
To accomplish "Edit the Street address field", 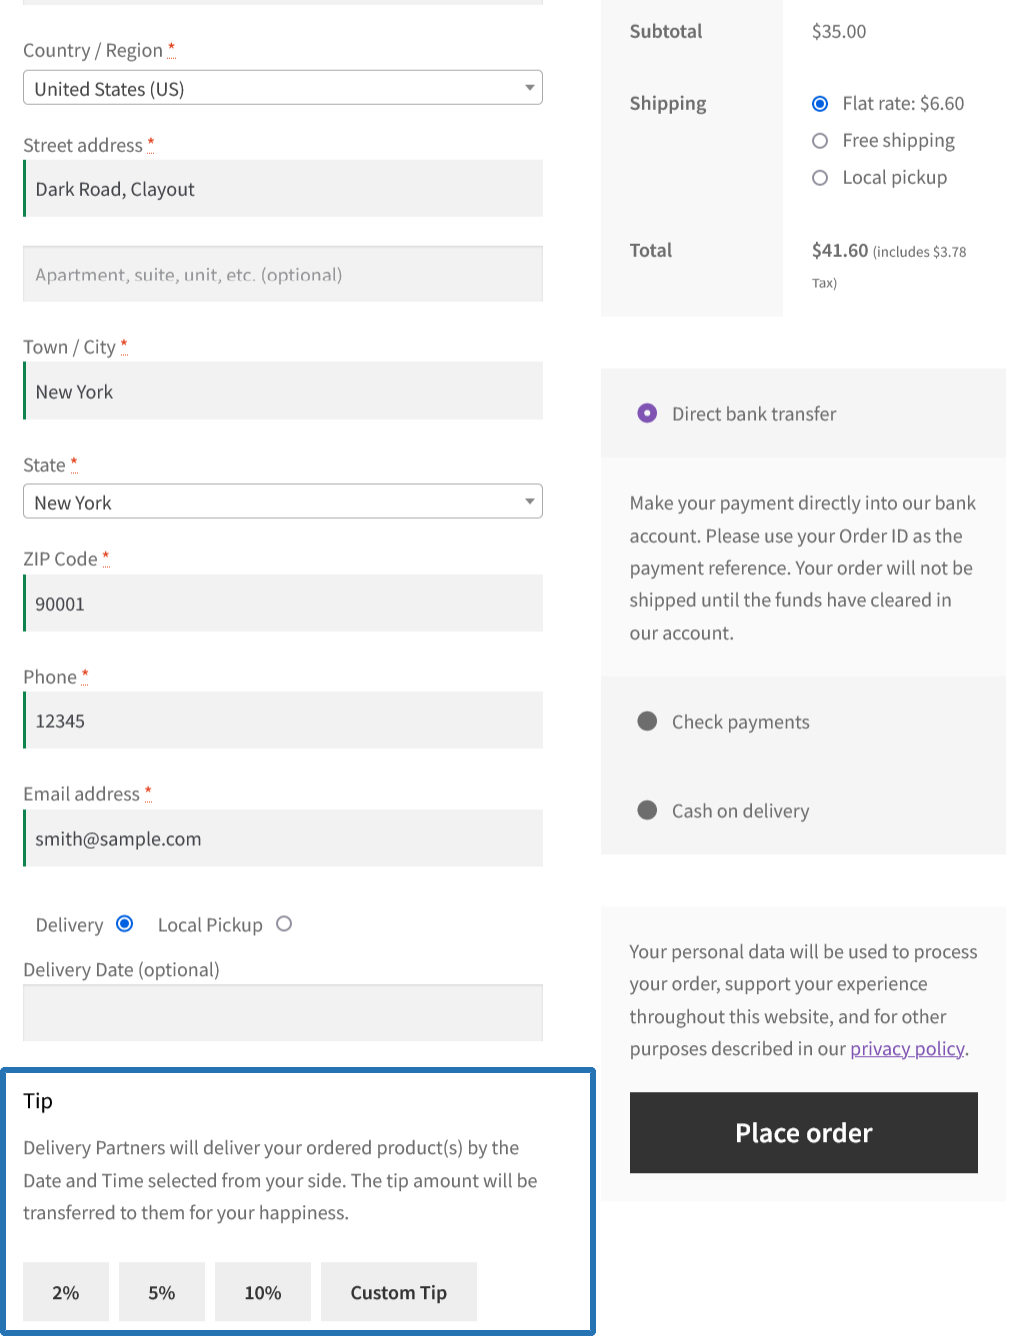I will pos(283,188).
